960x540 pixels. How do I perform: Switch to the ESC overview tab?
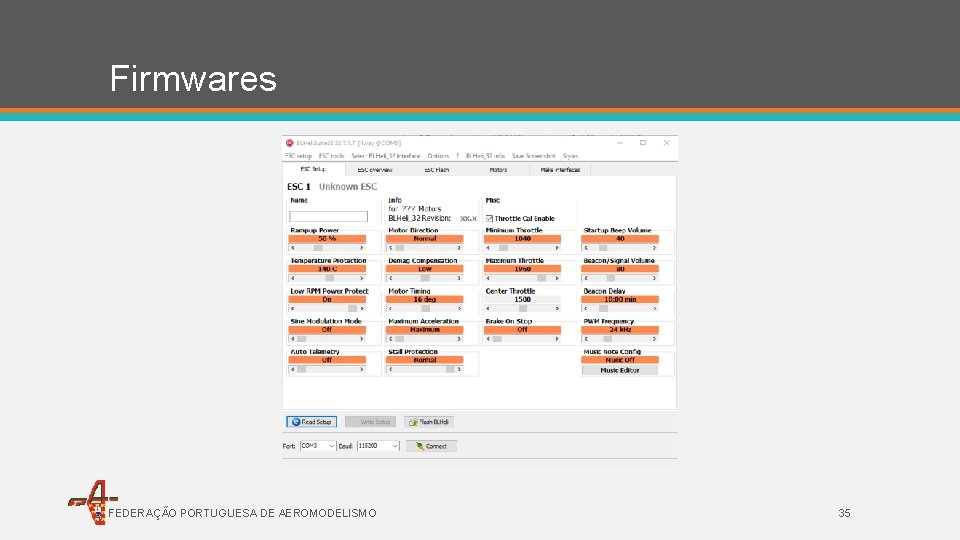point(375,170)
